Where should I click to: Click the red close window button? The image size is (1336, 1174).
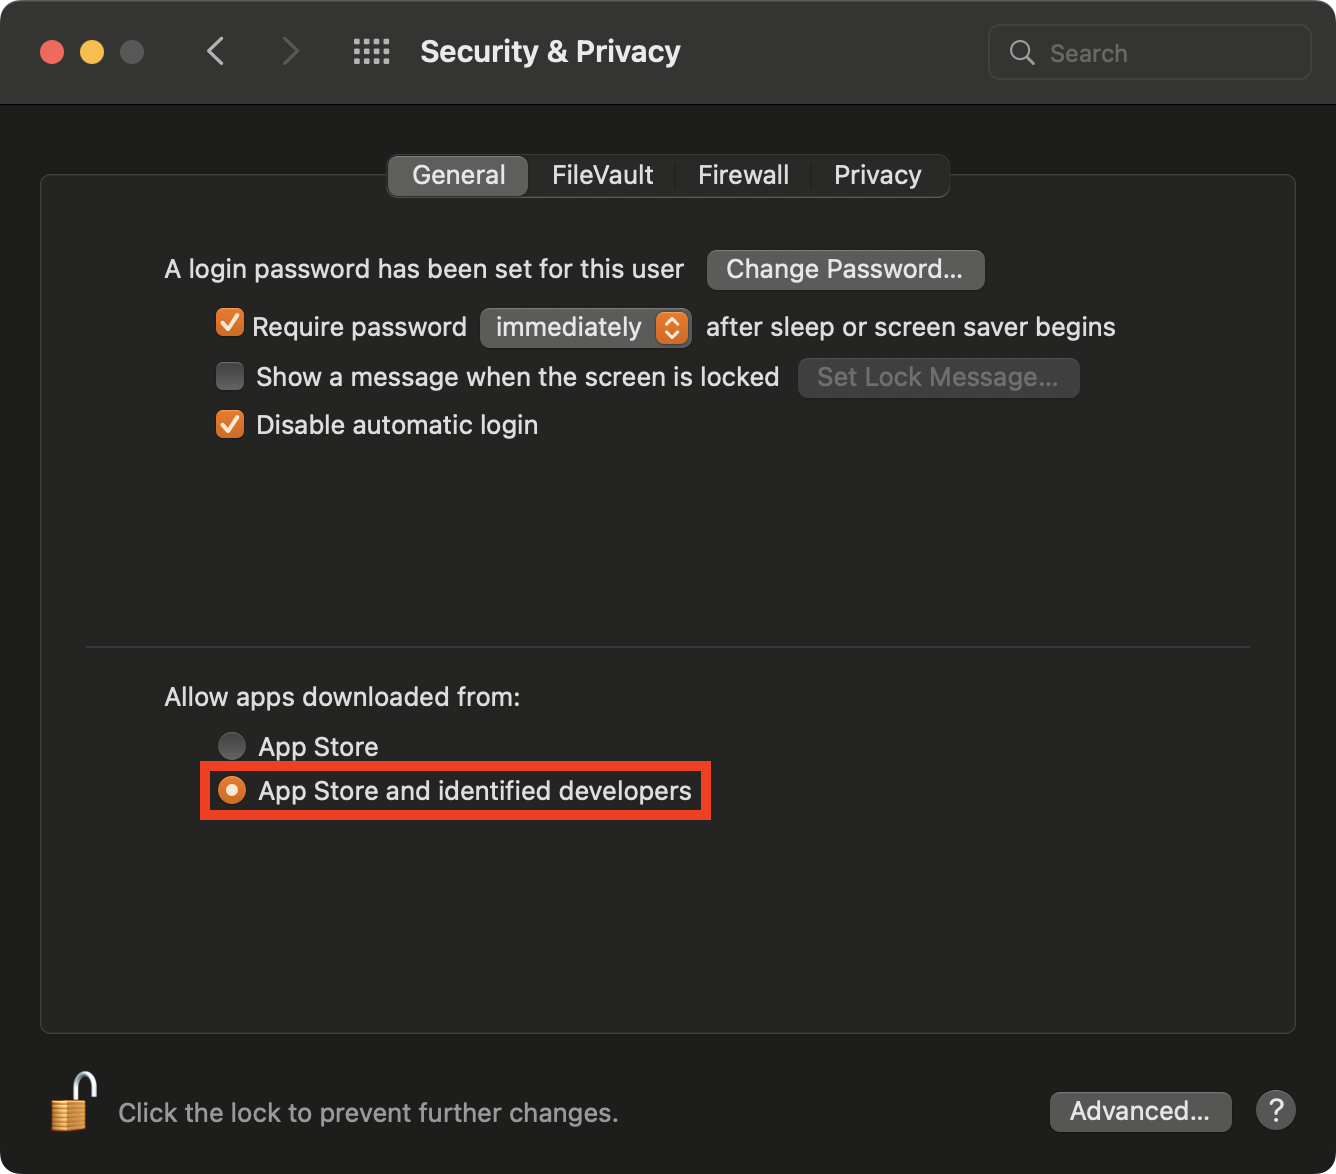(52, 52)
